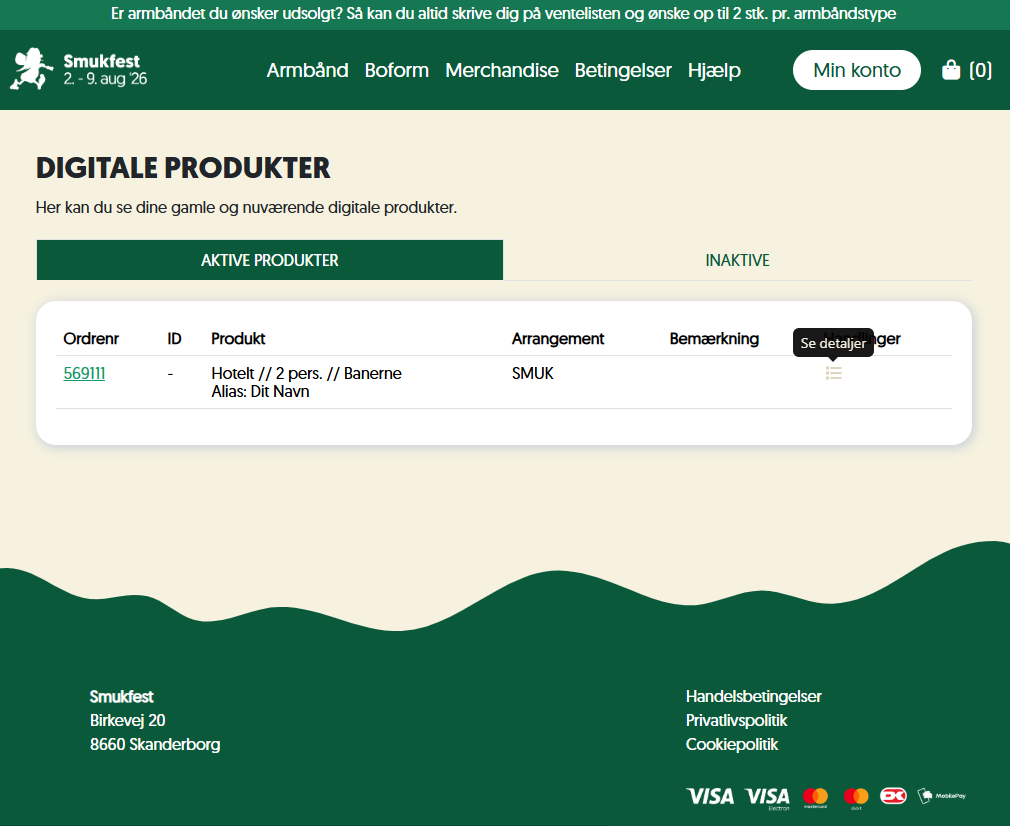
Task: Click the Alias: Dit Navn text
Action: 260,391
